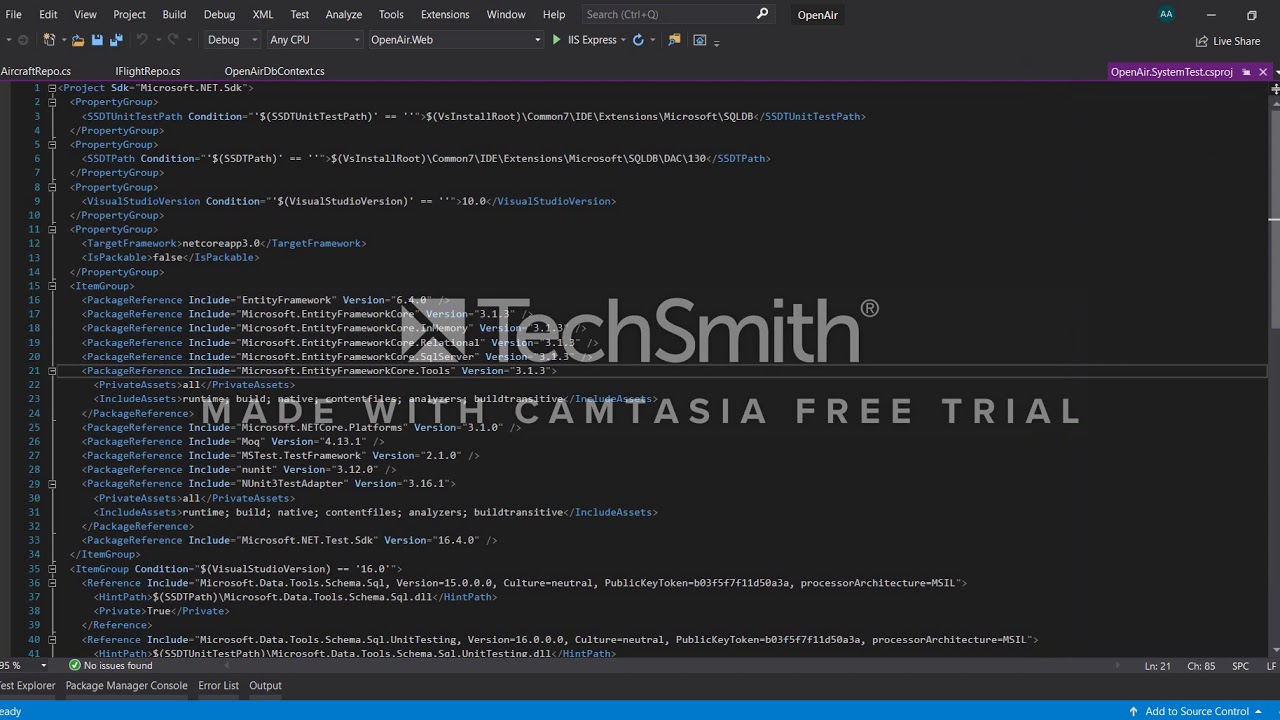Click Add to Source Control
This screenshot has height=720, width=1280.
coord(1197,711)
